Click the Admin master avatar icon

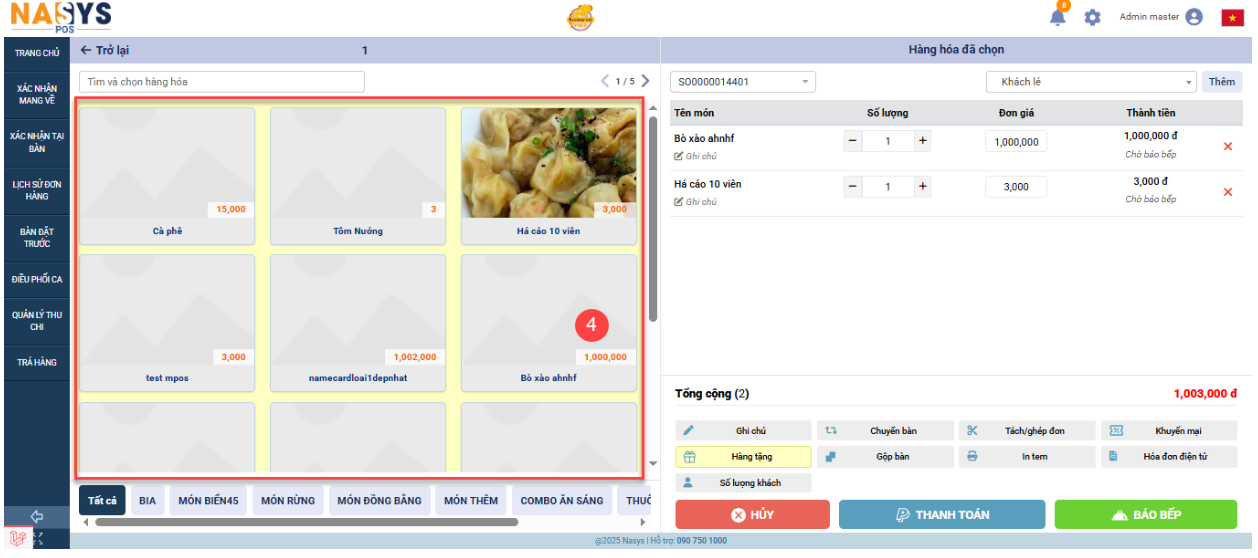coord(1193,17)
